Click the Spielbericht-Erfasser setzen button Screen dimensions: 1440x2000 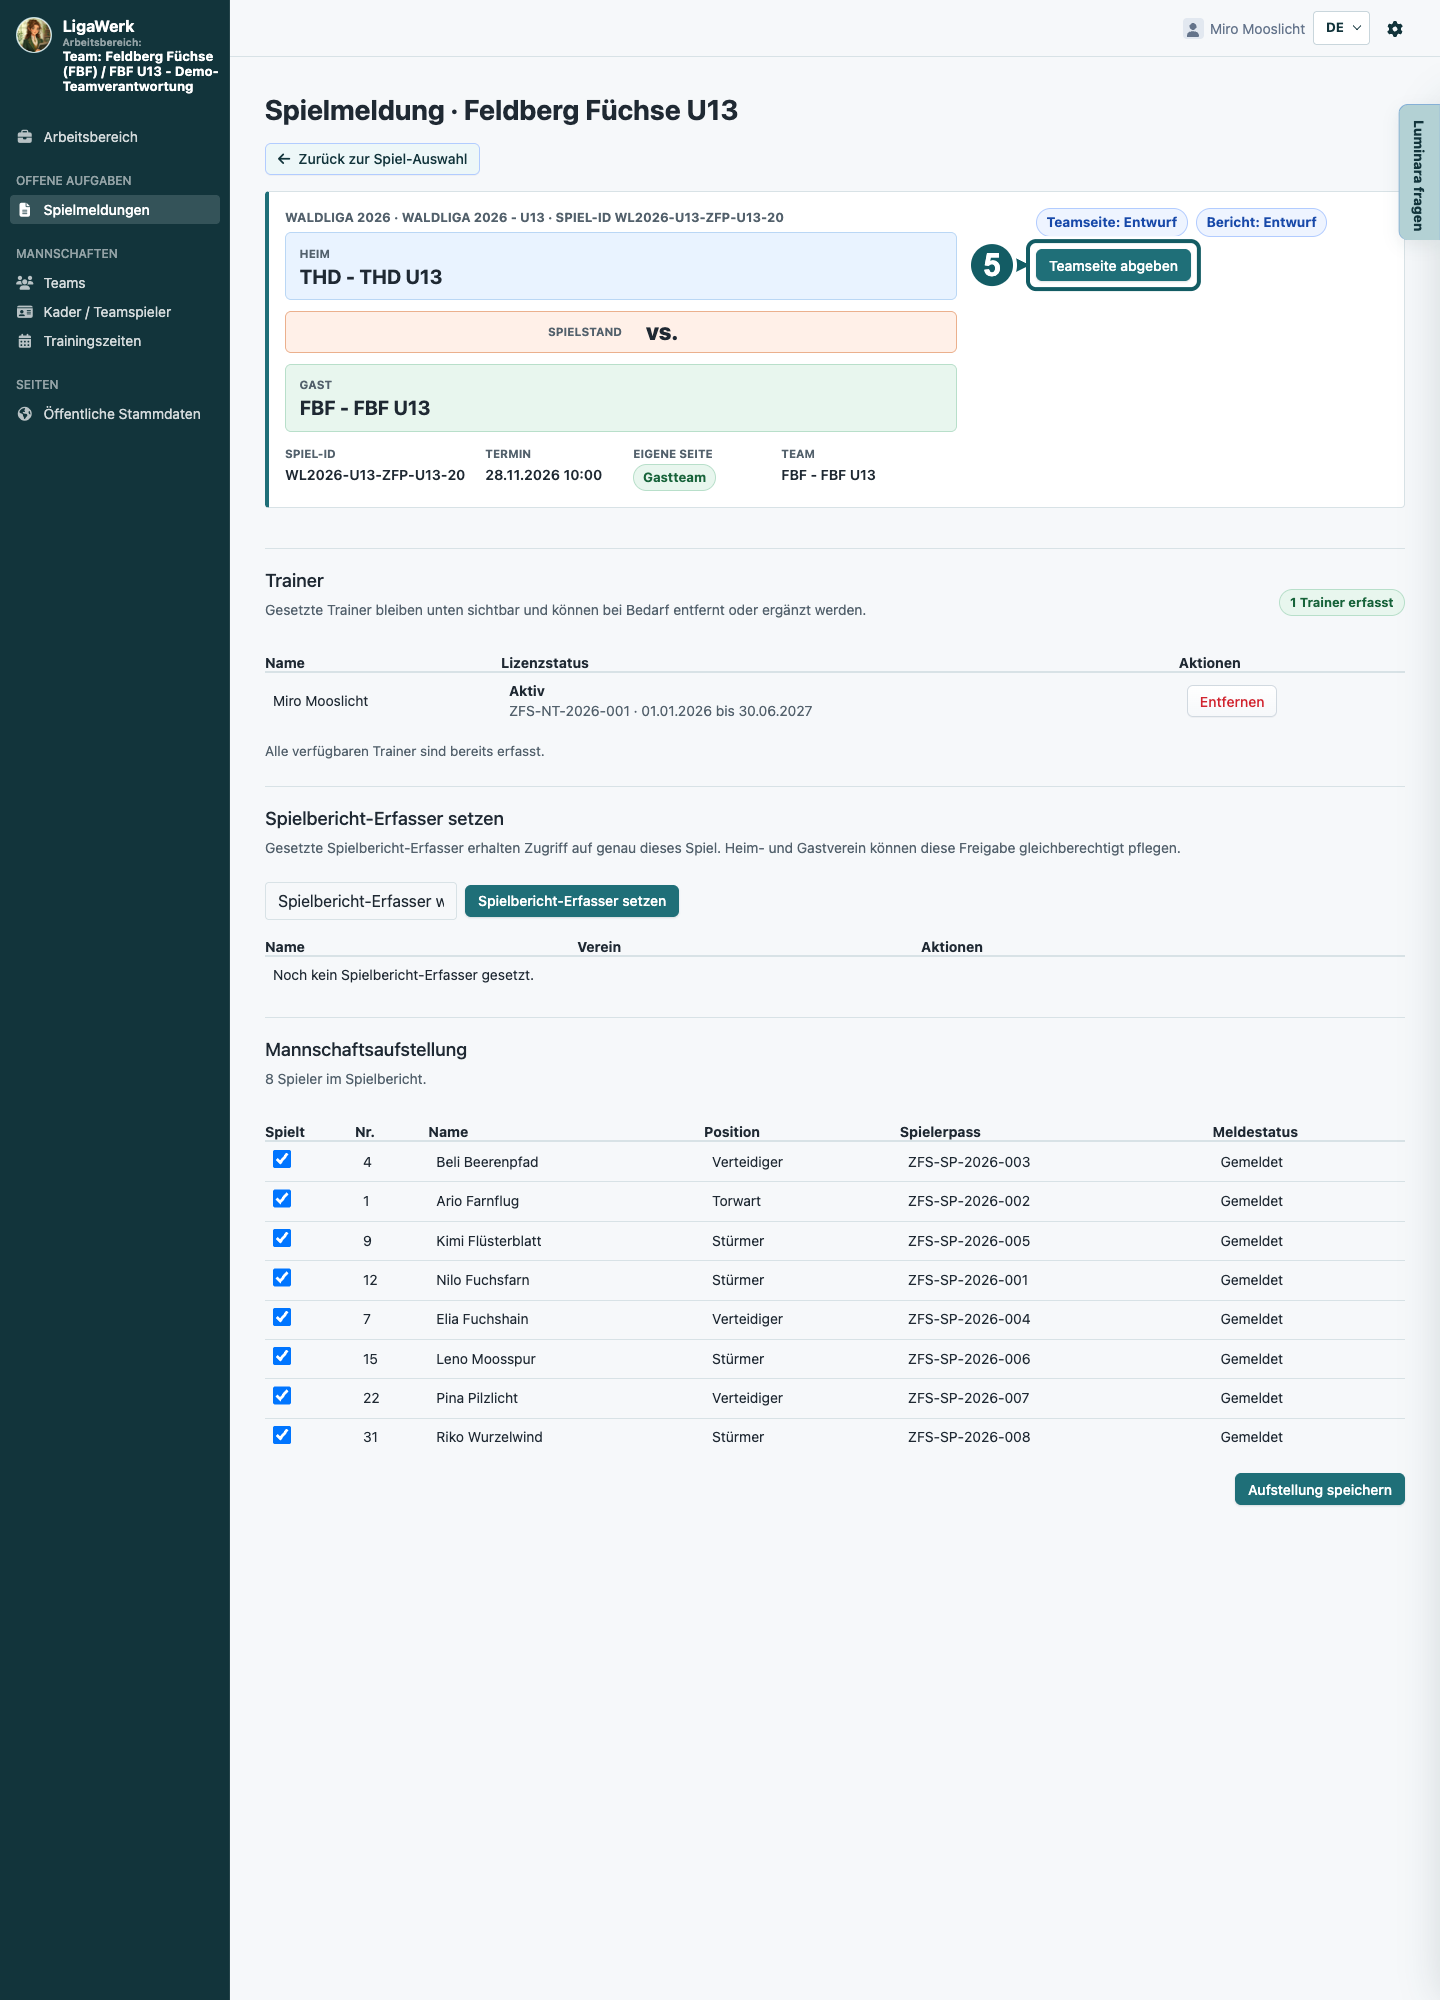pos(572,901)
